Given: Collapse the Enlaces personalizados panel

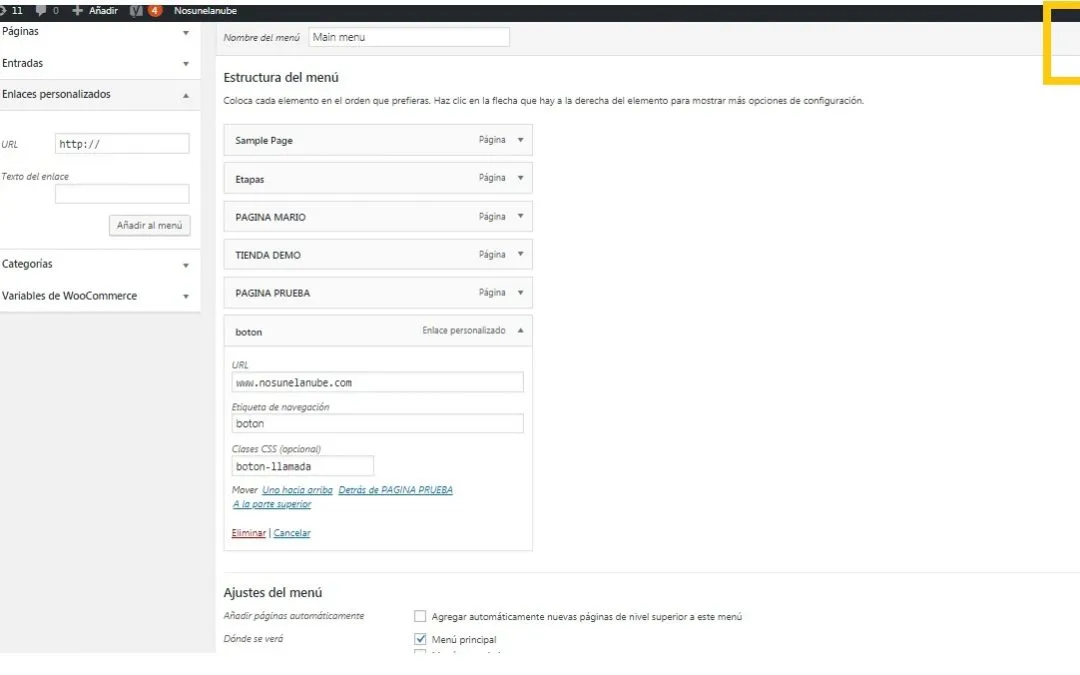Looking at the screenshot, I should tap(186, 95).
